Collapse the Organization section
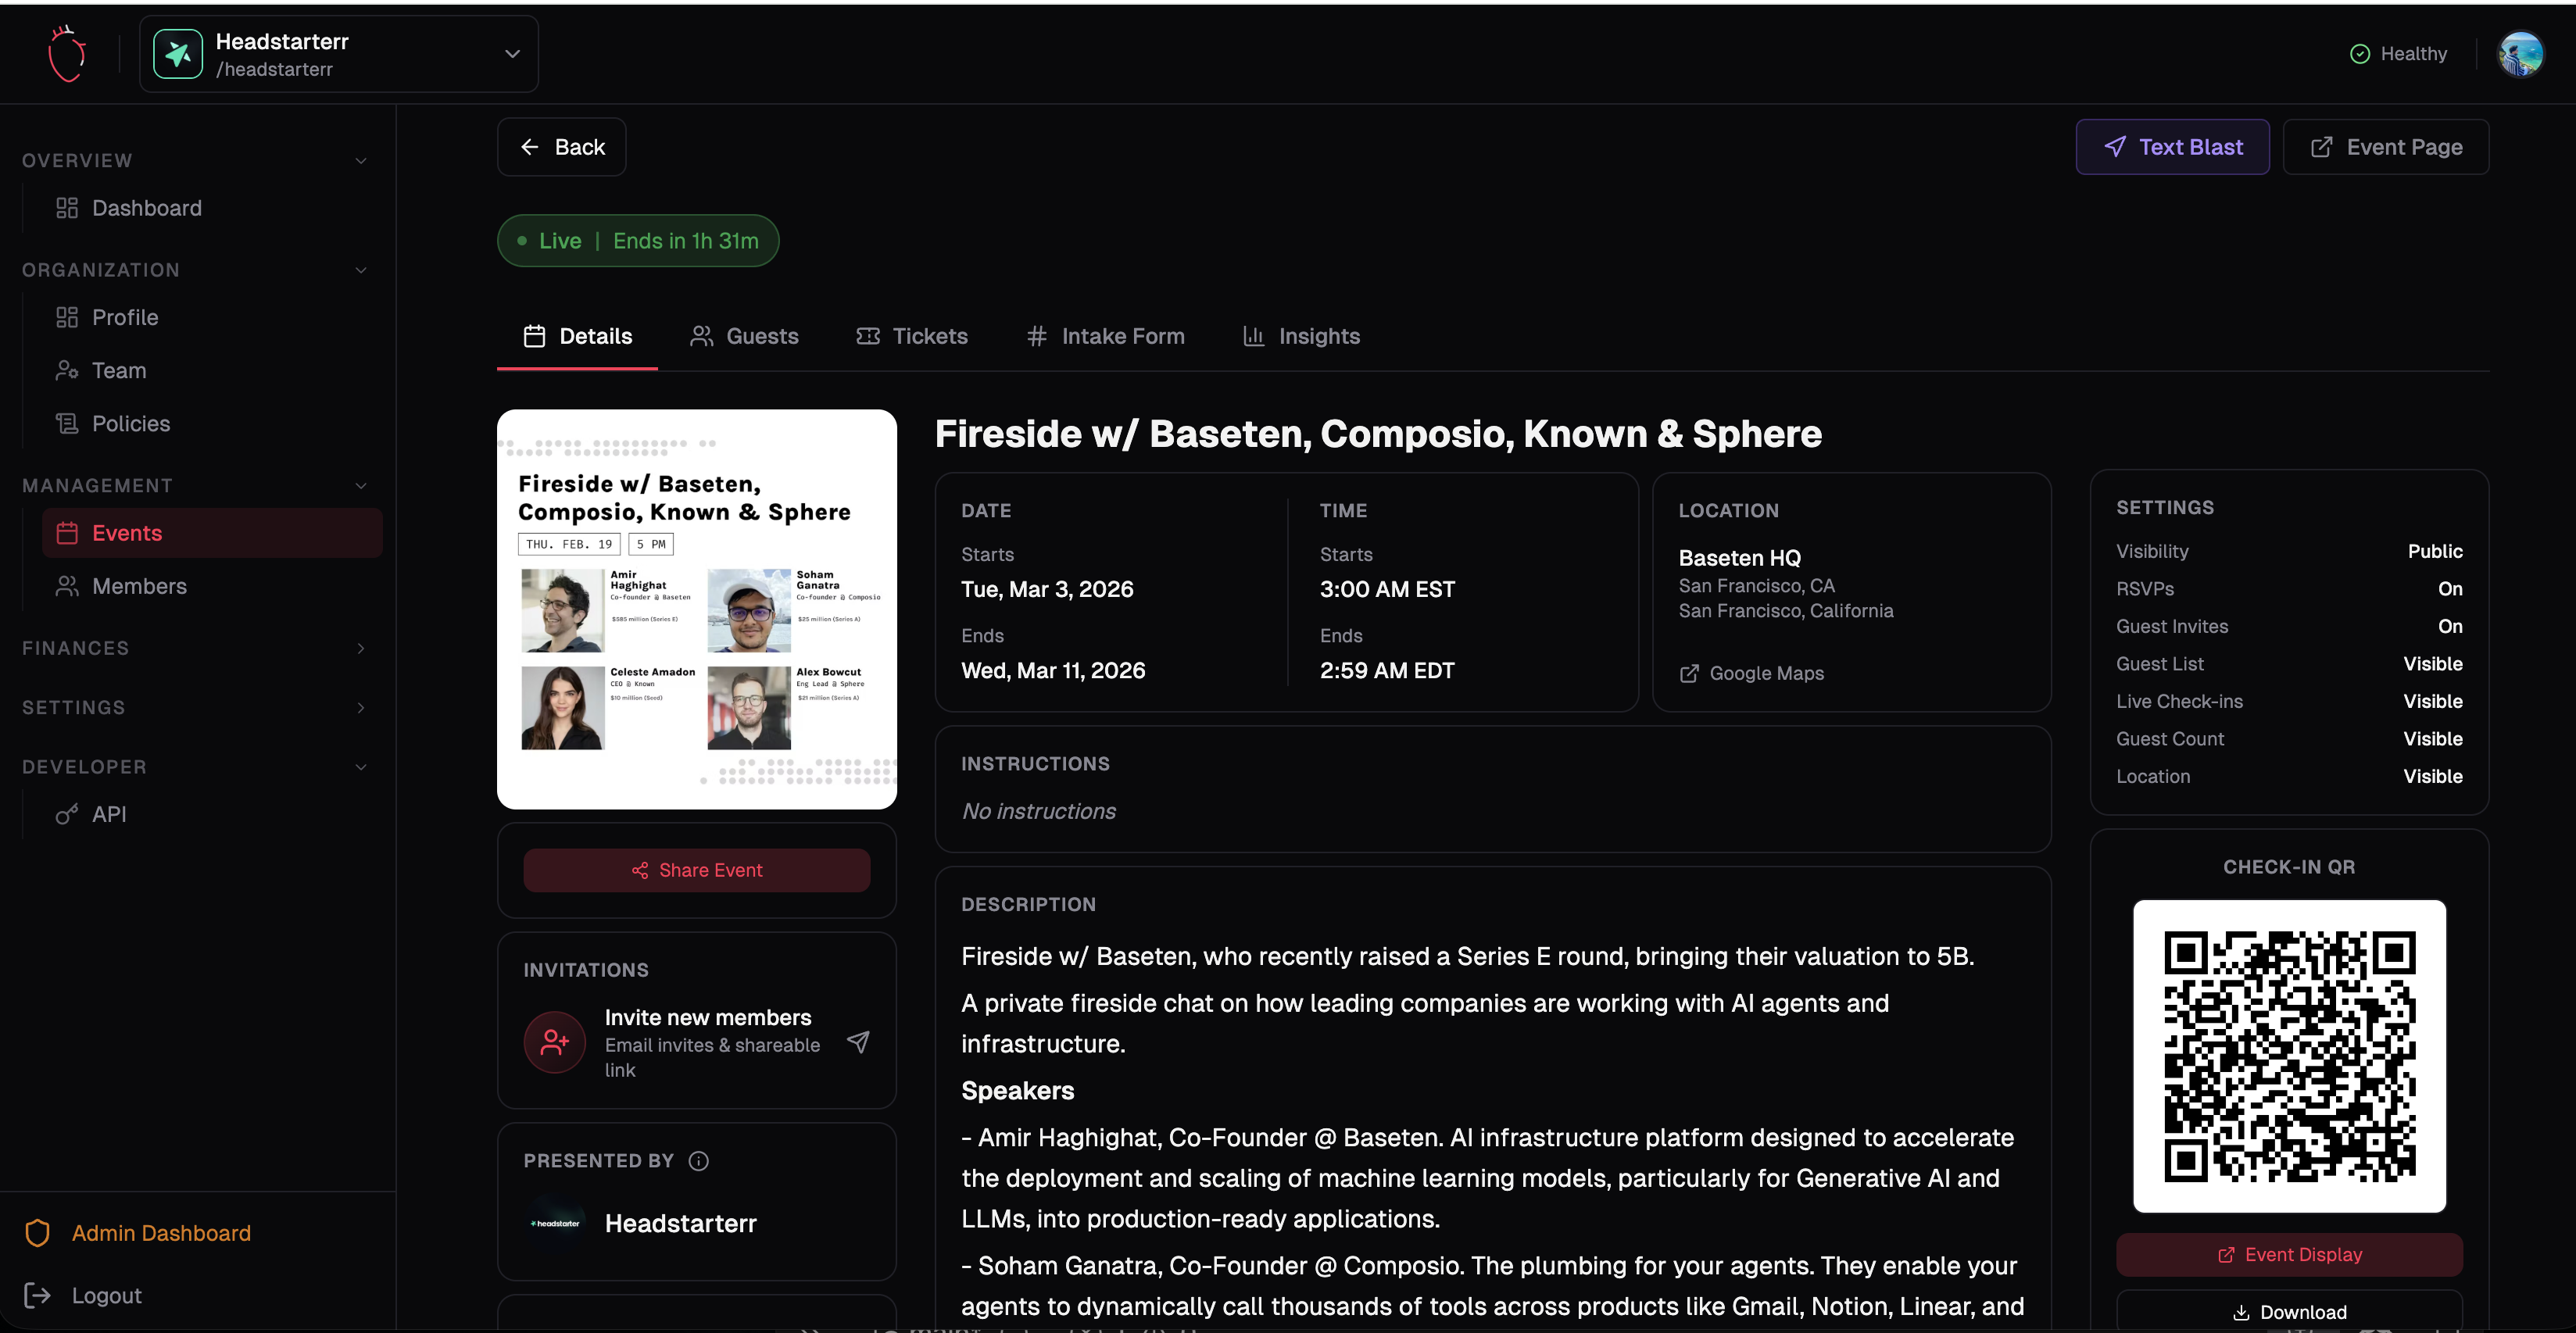2576x1333 pixels. (x=360, y=270)
